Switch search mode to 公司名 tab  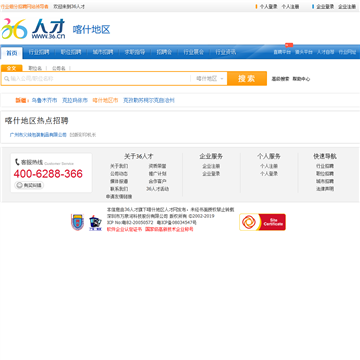click(59, 68)
